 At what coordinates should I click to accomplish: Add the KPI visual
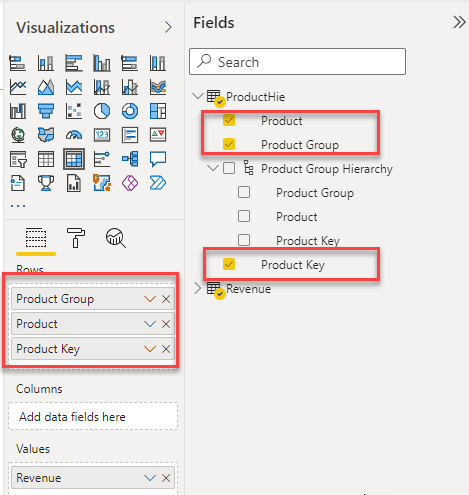158,135
